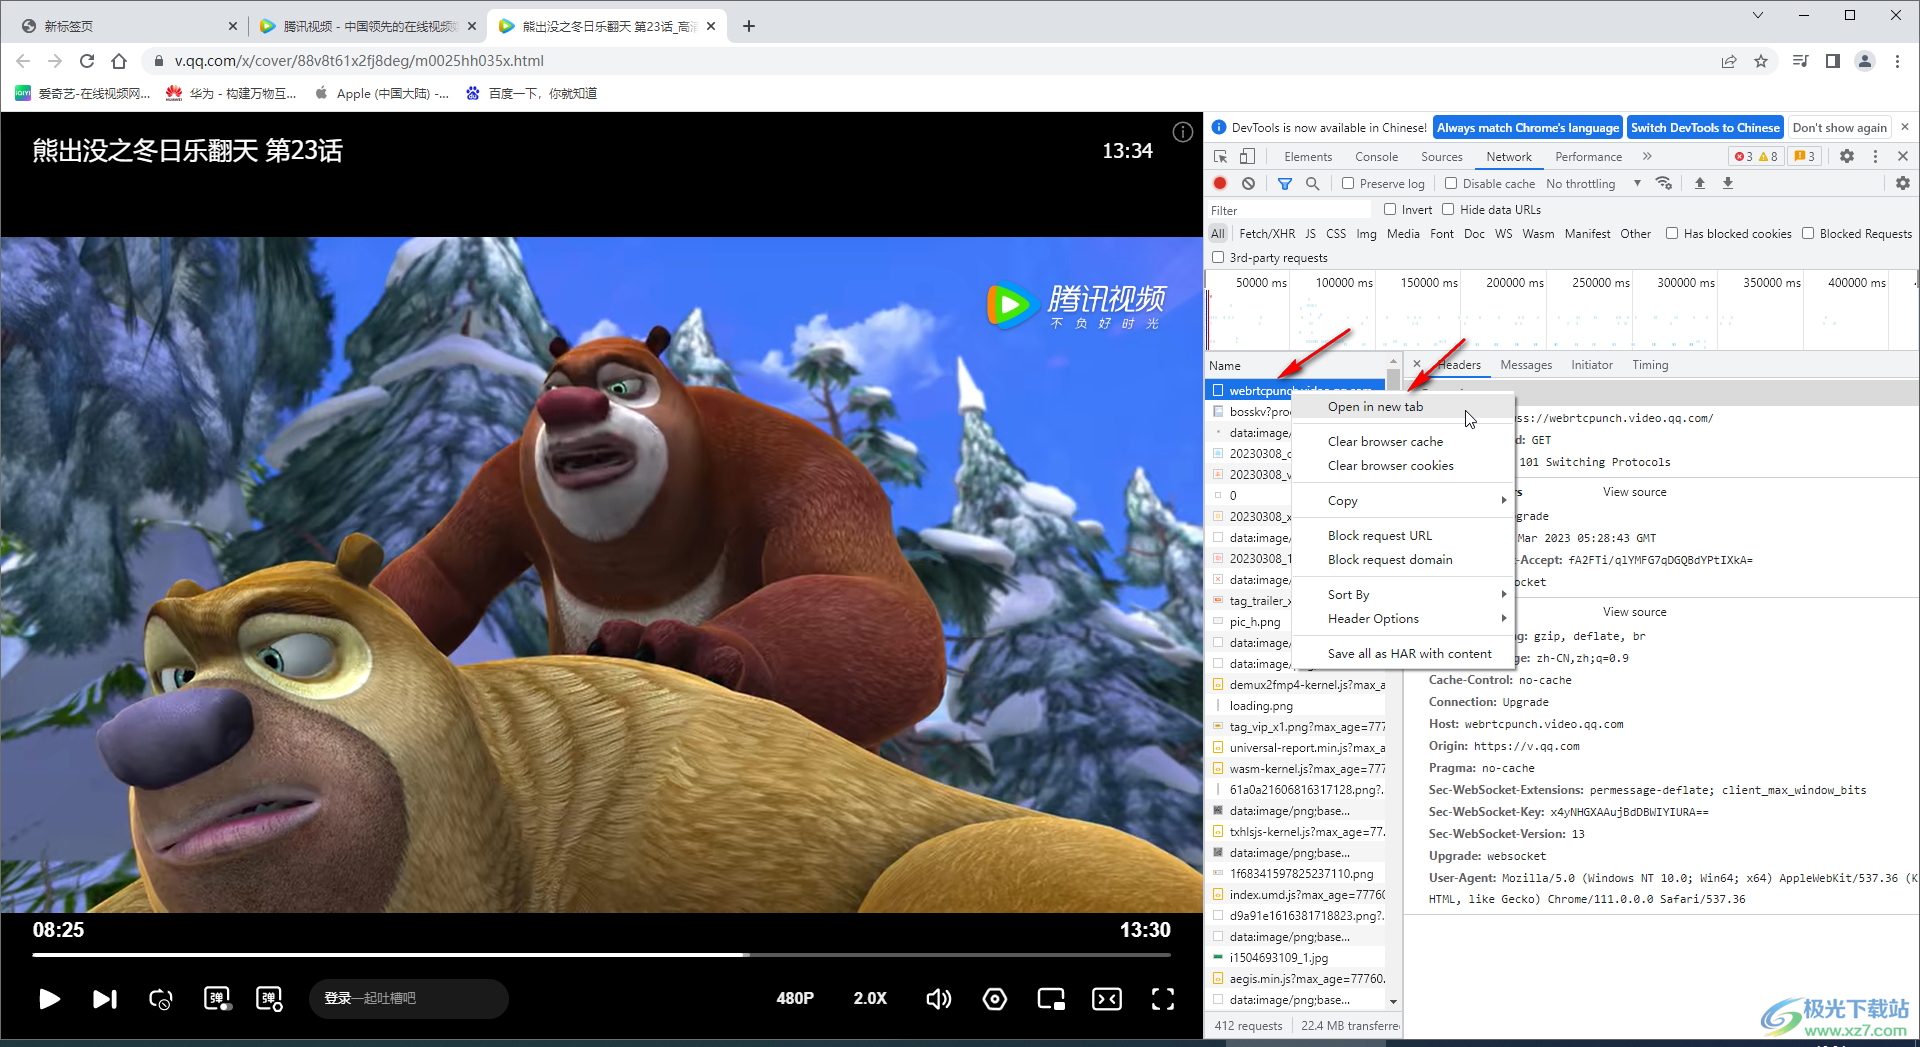Customize DevTools three-dot menu
The height and width of the screenshot is (1047, 1920).
coord(1875,157)
